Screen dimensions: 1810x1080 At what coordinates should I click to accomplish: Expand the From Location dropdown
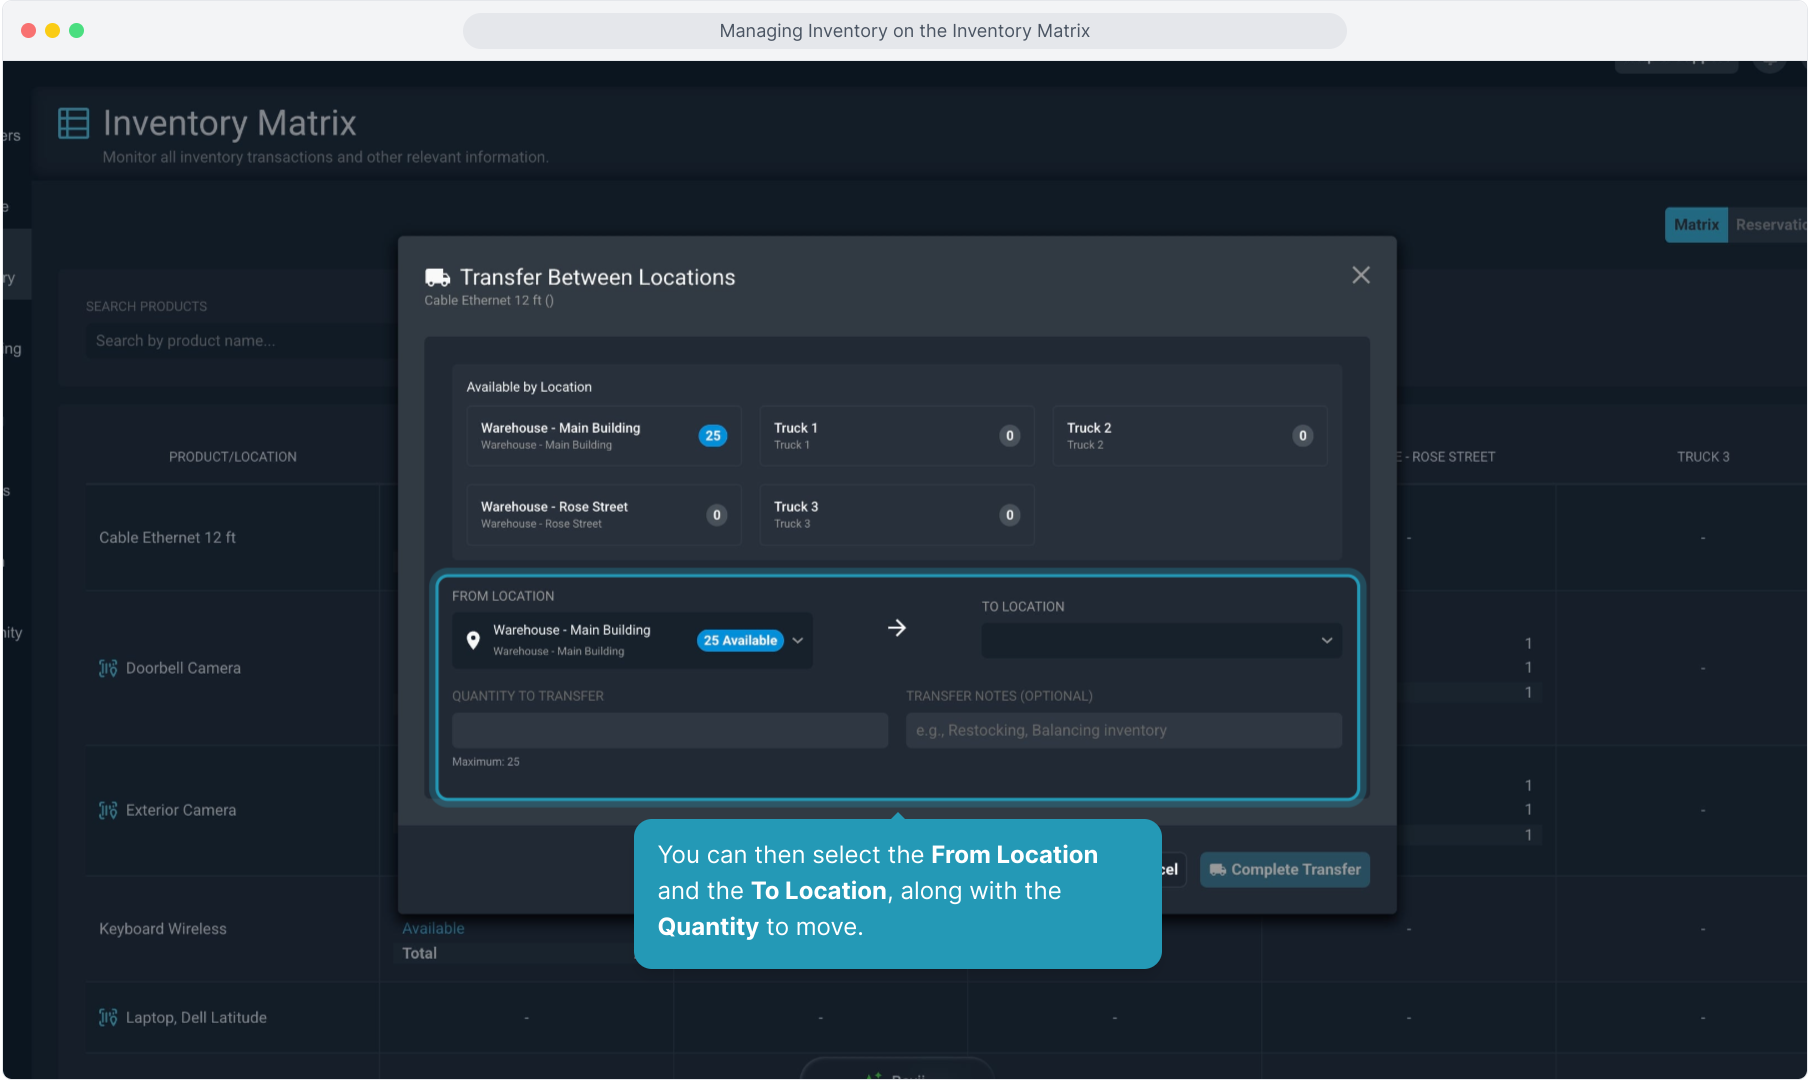797,640
